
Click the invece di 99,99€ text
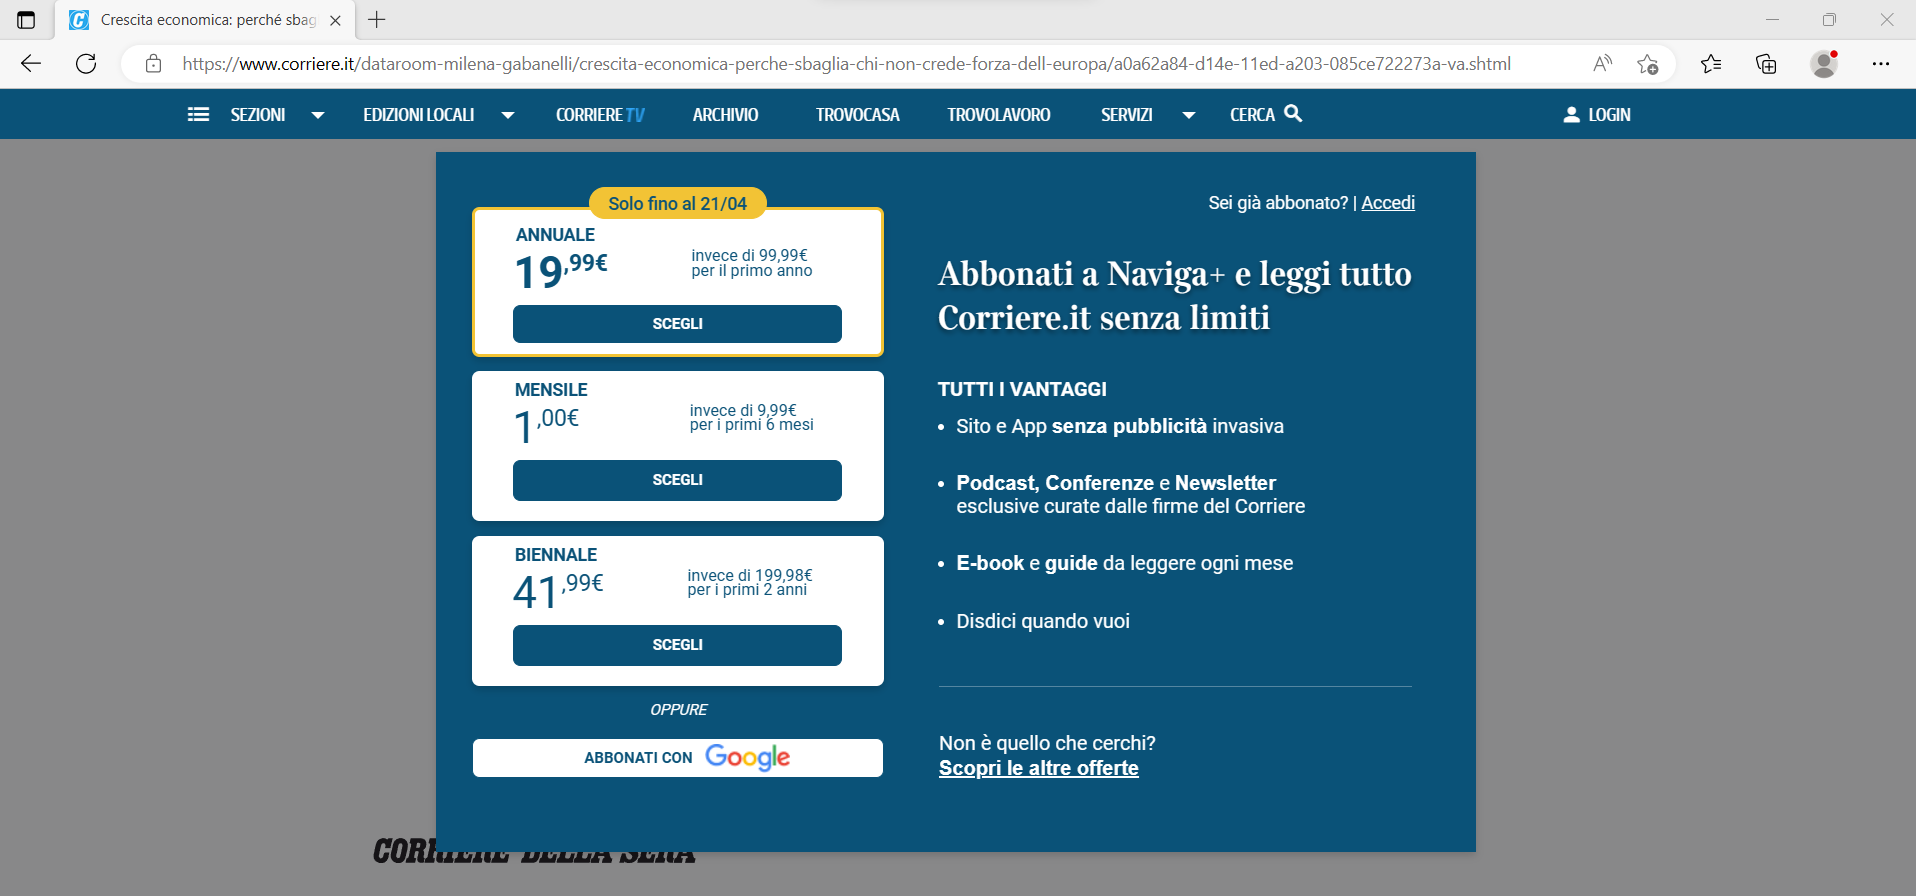(749, 255)
